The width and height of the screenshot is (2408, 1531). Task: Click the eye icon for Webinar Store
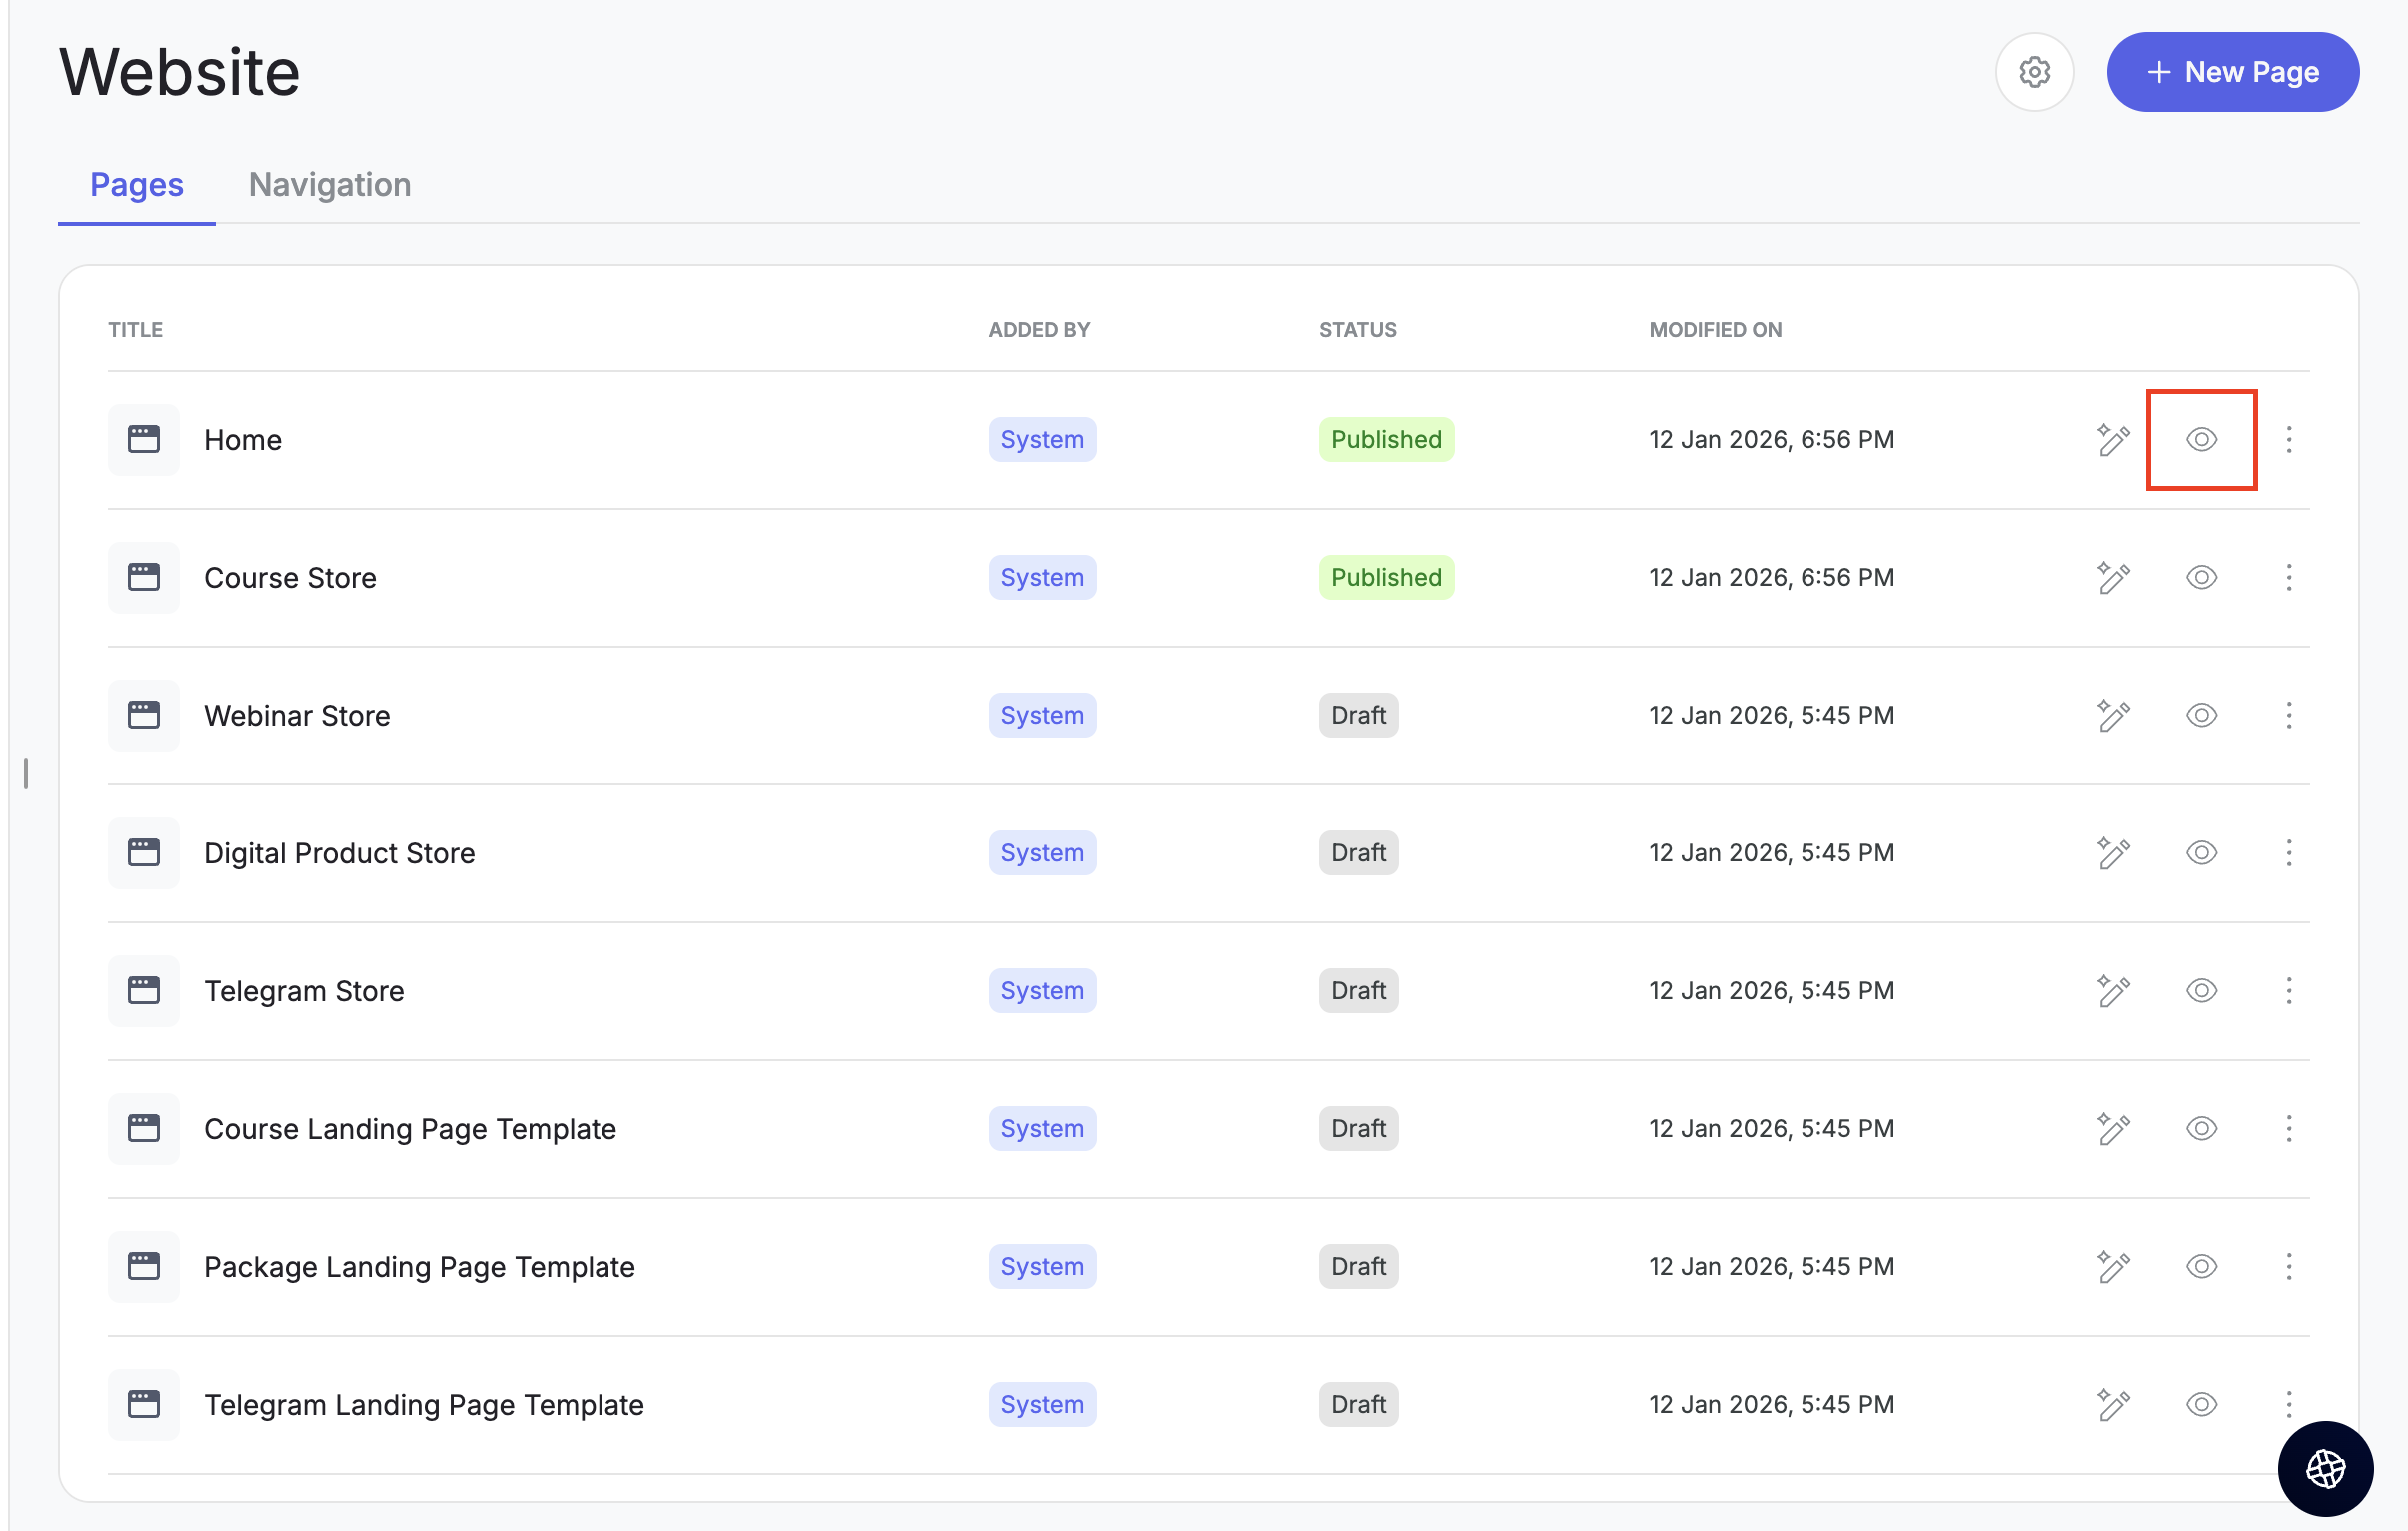click(2201, 715)
